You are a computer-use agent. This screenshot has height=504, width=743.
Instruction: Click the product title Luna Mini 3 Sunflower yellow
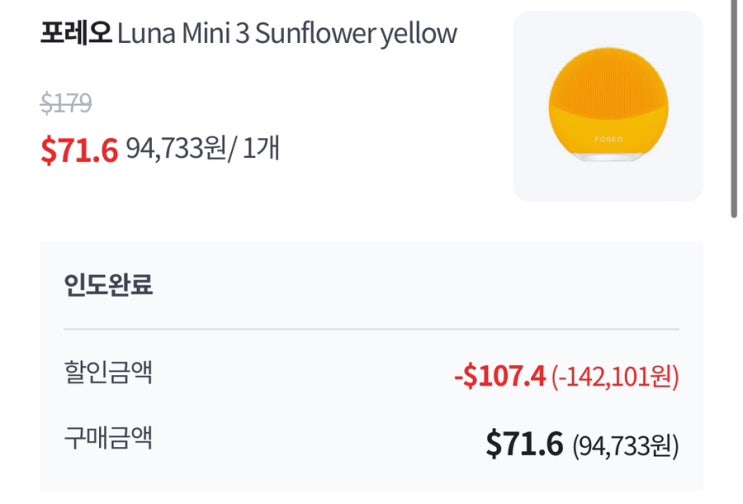point(287,34)
